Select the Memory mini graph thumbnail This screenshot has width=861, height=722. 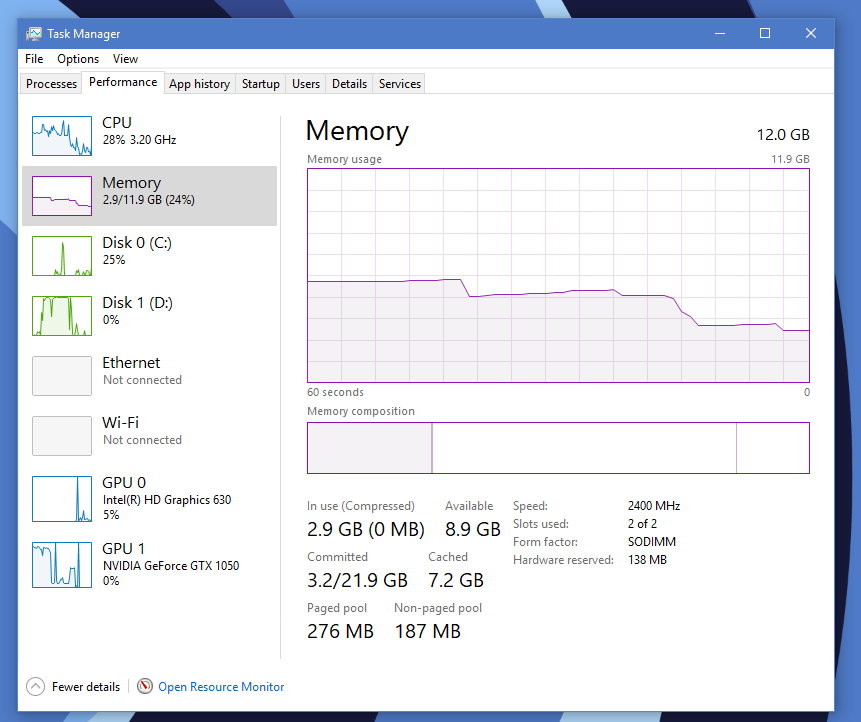click(x=62, y=196)
